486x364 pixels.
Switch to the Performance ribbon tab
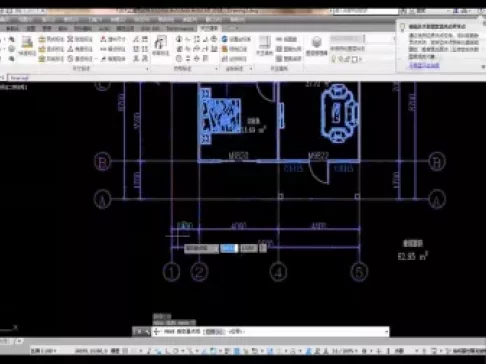click(180, 29)
